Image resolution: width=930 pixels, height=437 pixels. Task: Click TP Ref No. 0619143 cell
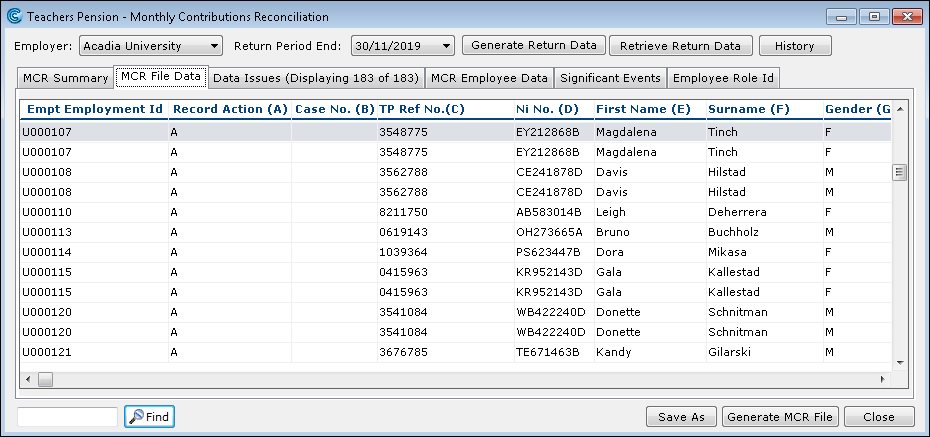point(446,232)
